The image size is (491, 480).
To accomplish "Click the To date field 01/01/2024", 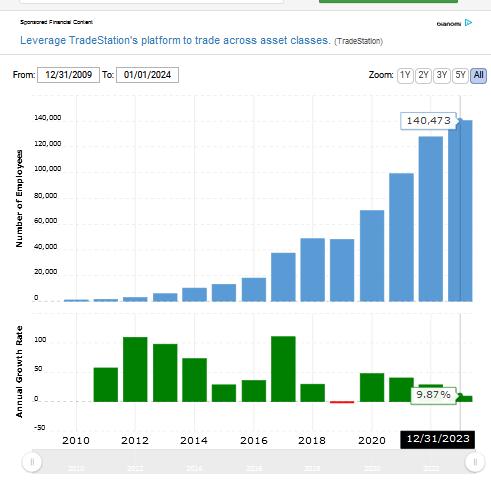I will point(147,75).
